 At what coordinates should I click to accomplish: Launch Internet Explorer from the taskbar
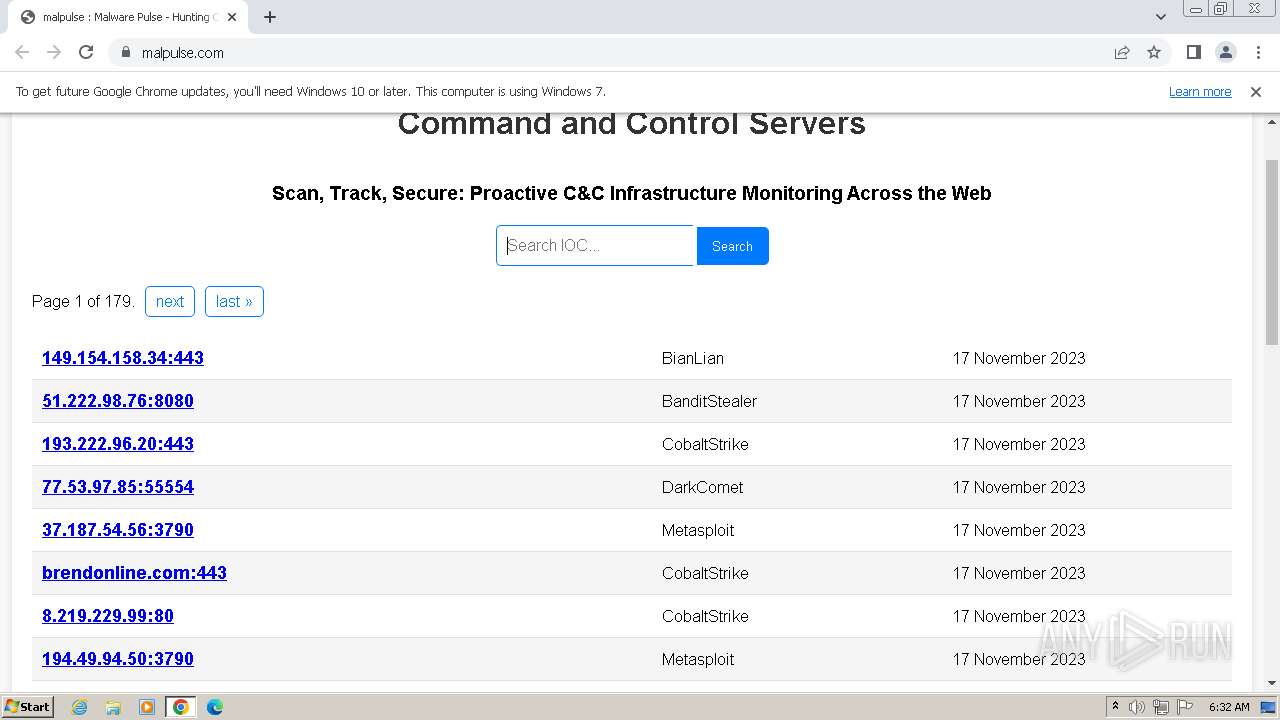click(x=80, y=707)
